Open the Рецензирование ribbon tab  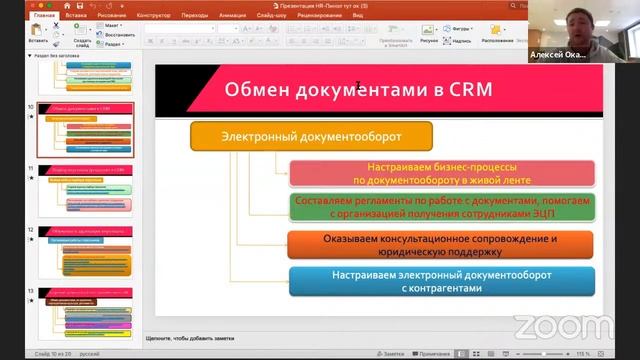point(320,15)
